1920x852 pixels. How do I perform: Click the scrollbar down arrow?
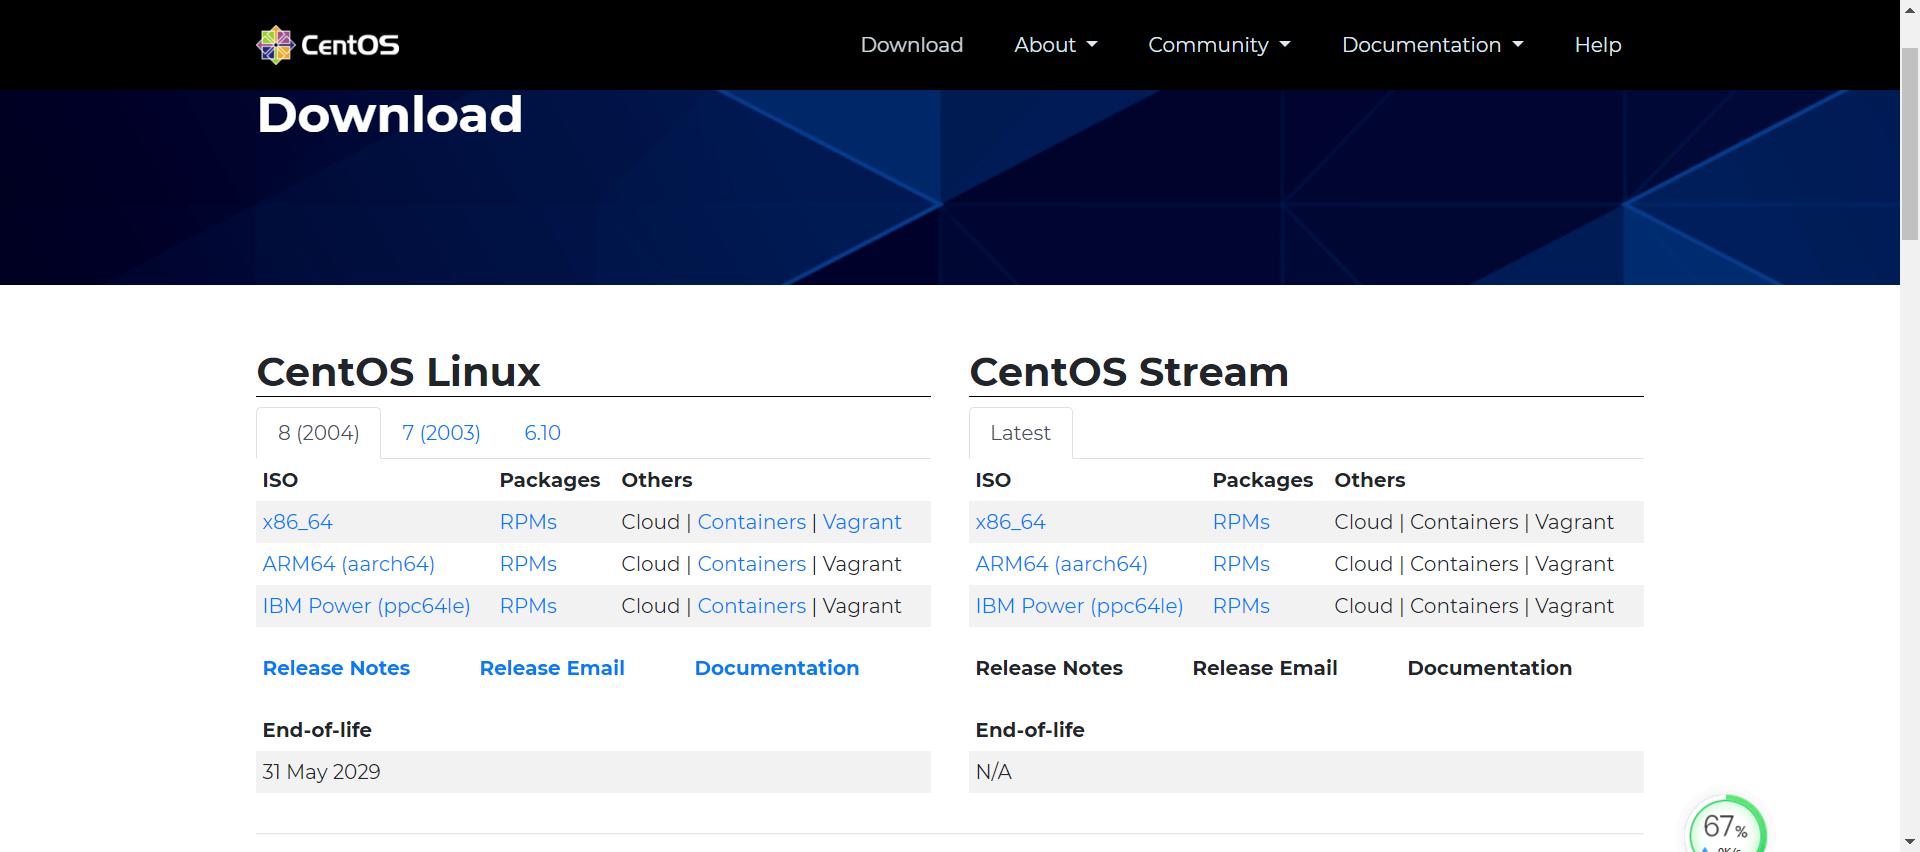[1910, 842]
